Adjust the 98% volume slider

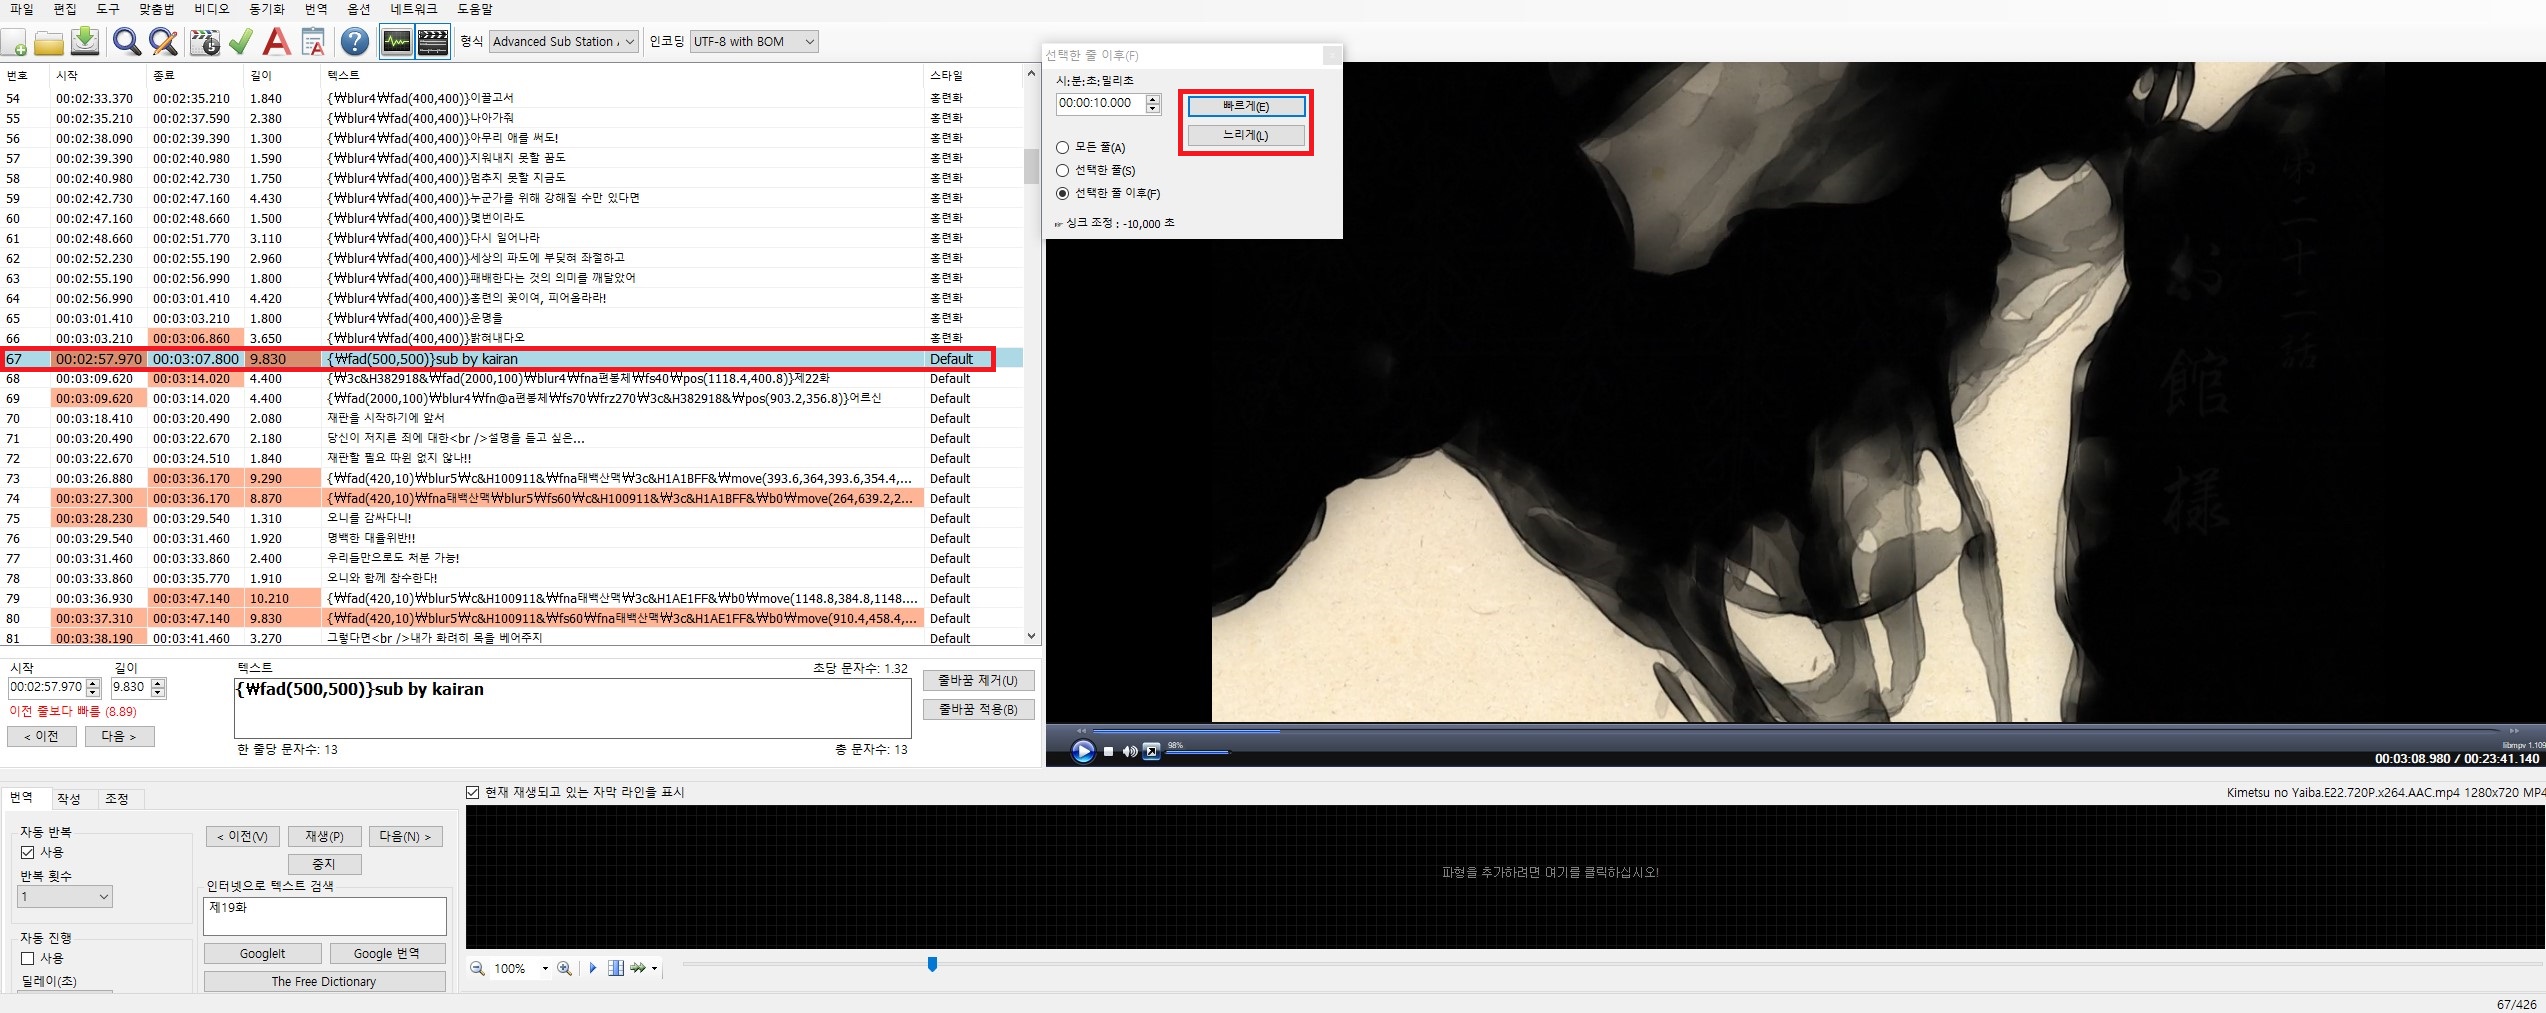pyautogui.click(x=1197, y=752)
